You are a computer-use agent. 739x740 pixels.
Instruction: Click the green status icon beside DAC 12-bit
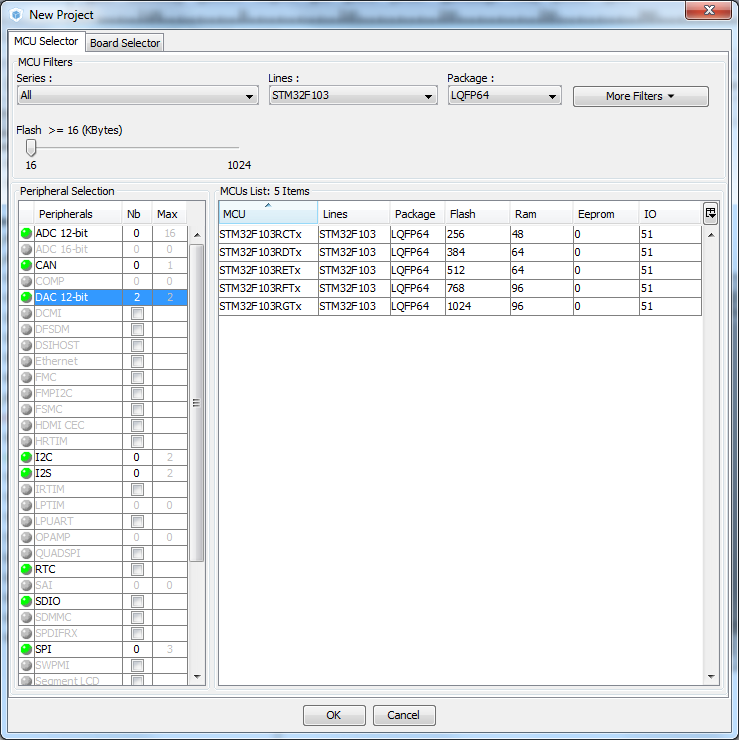pos(26,297)
